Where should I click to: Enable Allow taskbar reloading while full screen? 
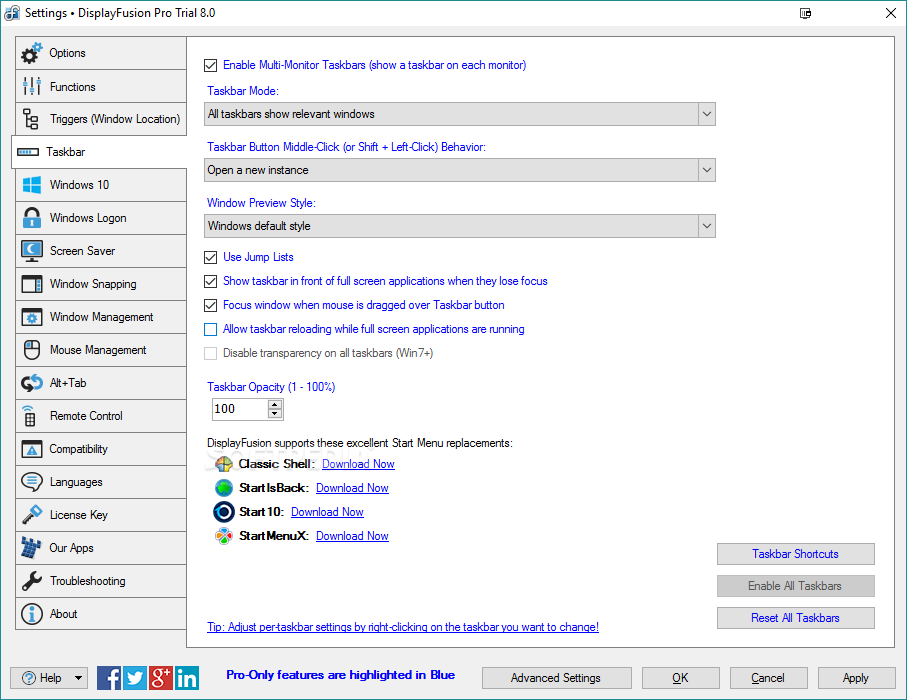pyautogui.click(x=211, y=329)
